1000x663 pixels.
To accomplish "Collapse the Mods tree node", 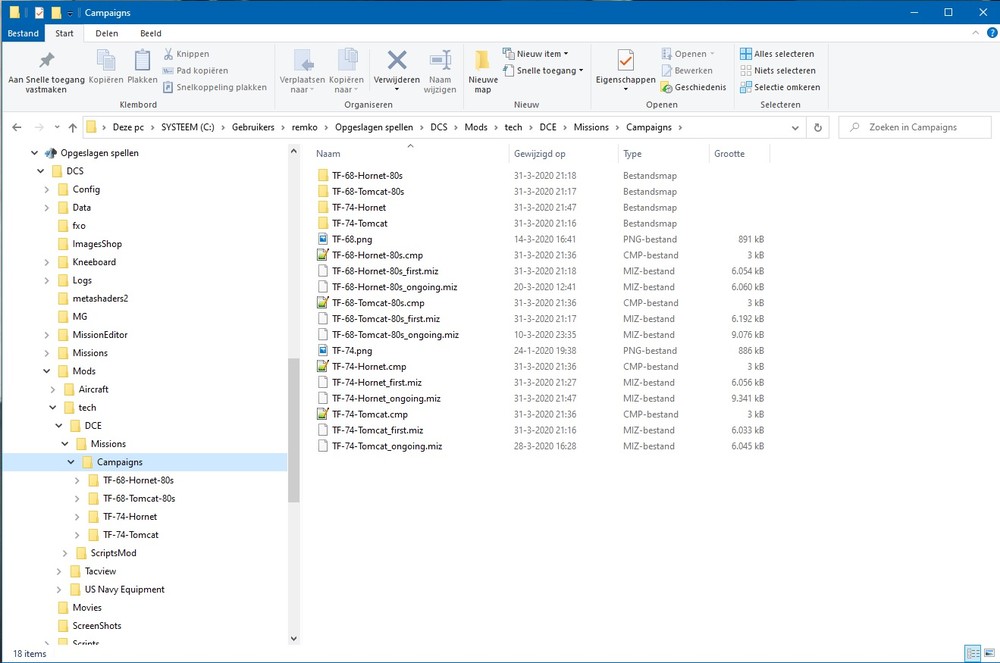I will tap(47, 371).
